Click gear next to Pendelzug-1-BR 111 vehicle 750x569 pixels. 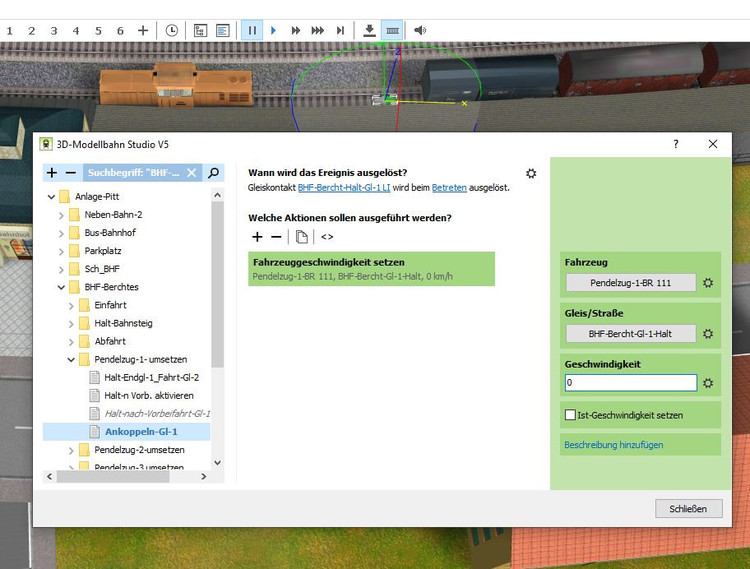point(708,283)
